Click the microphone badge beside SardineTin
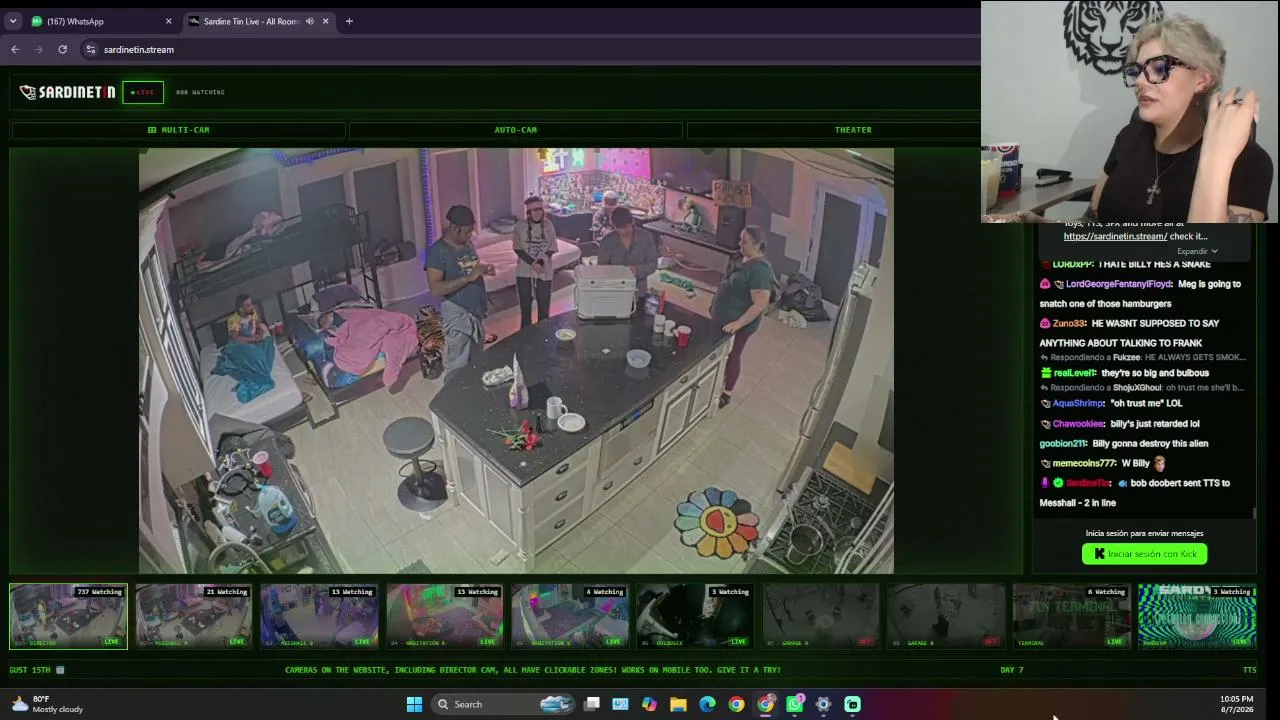 (1045, 483)
